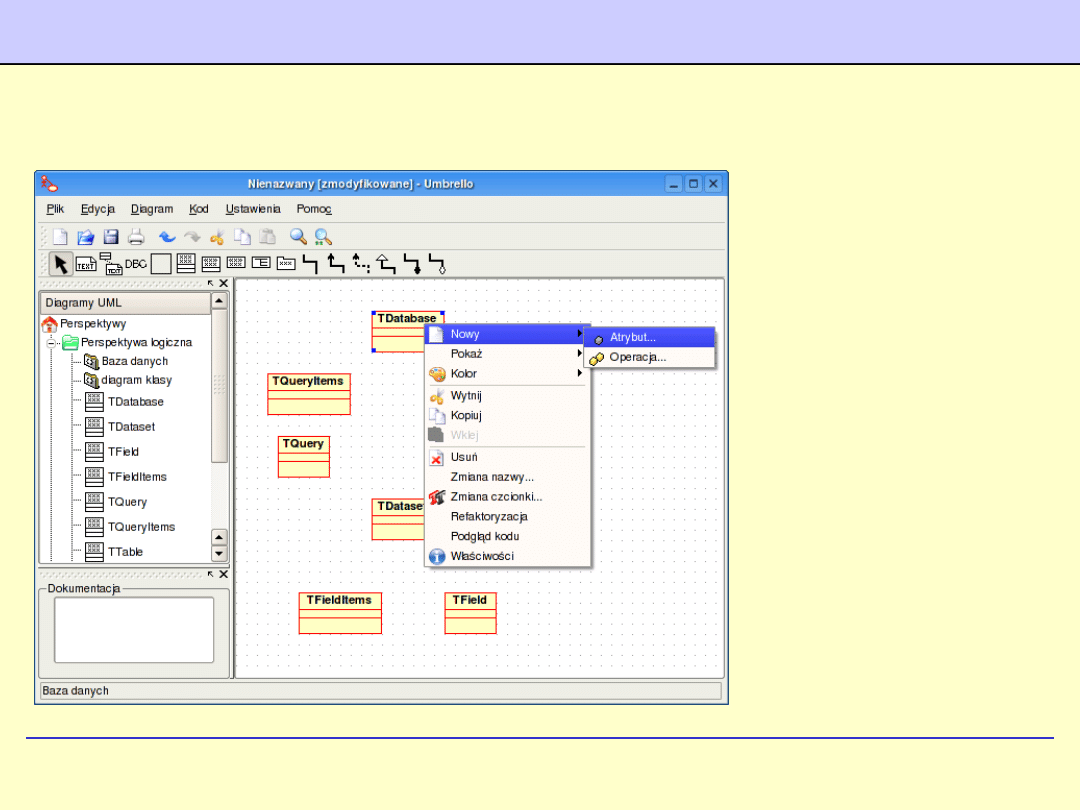1080x810 pixels.
Task: Click the Dokumentacja text box
Action: (x=134, y=630)
